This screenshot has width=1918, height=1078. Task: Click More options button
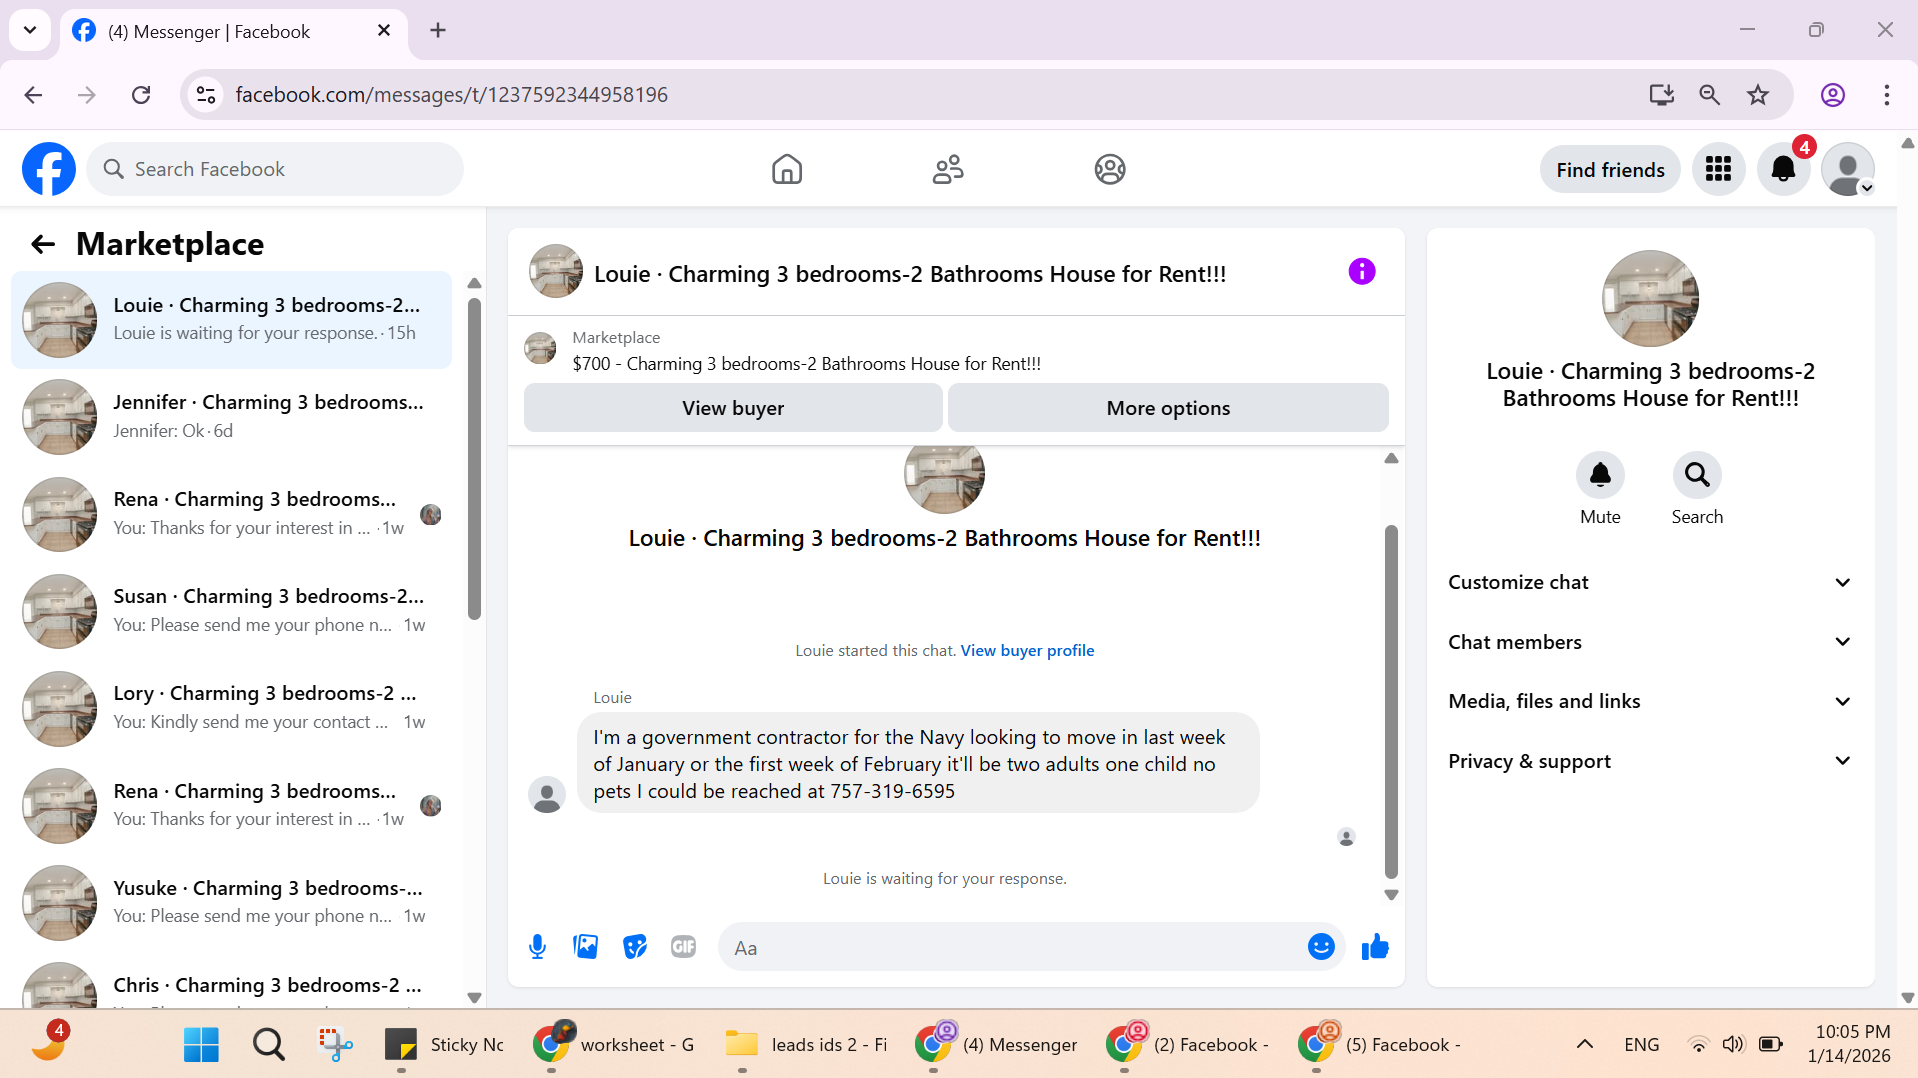point(1168,408)
